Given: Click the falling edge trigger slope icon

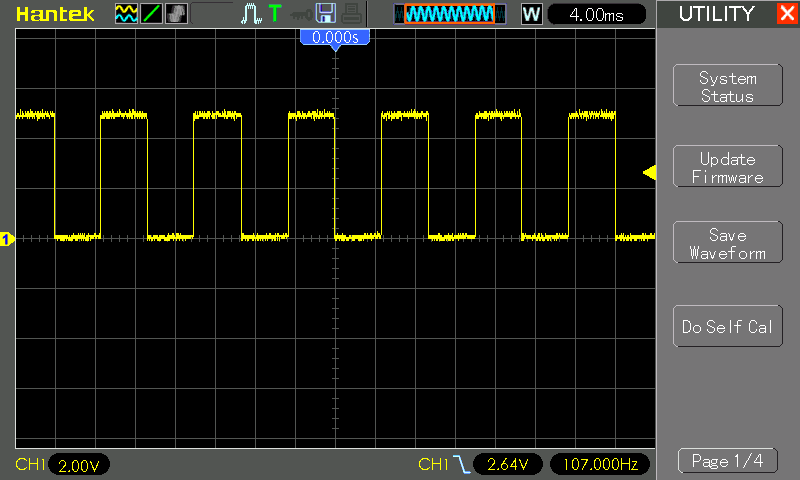Looking at the screenshot, I should coord(461,464).
